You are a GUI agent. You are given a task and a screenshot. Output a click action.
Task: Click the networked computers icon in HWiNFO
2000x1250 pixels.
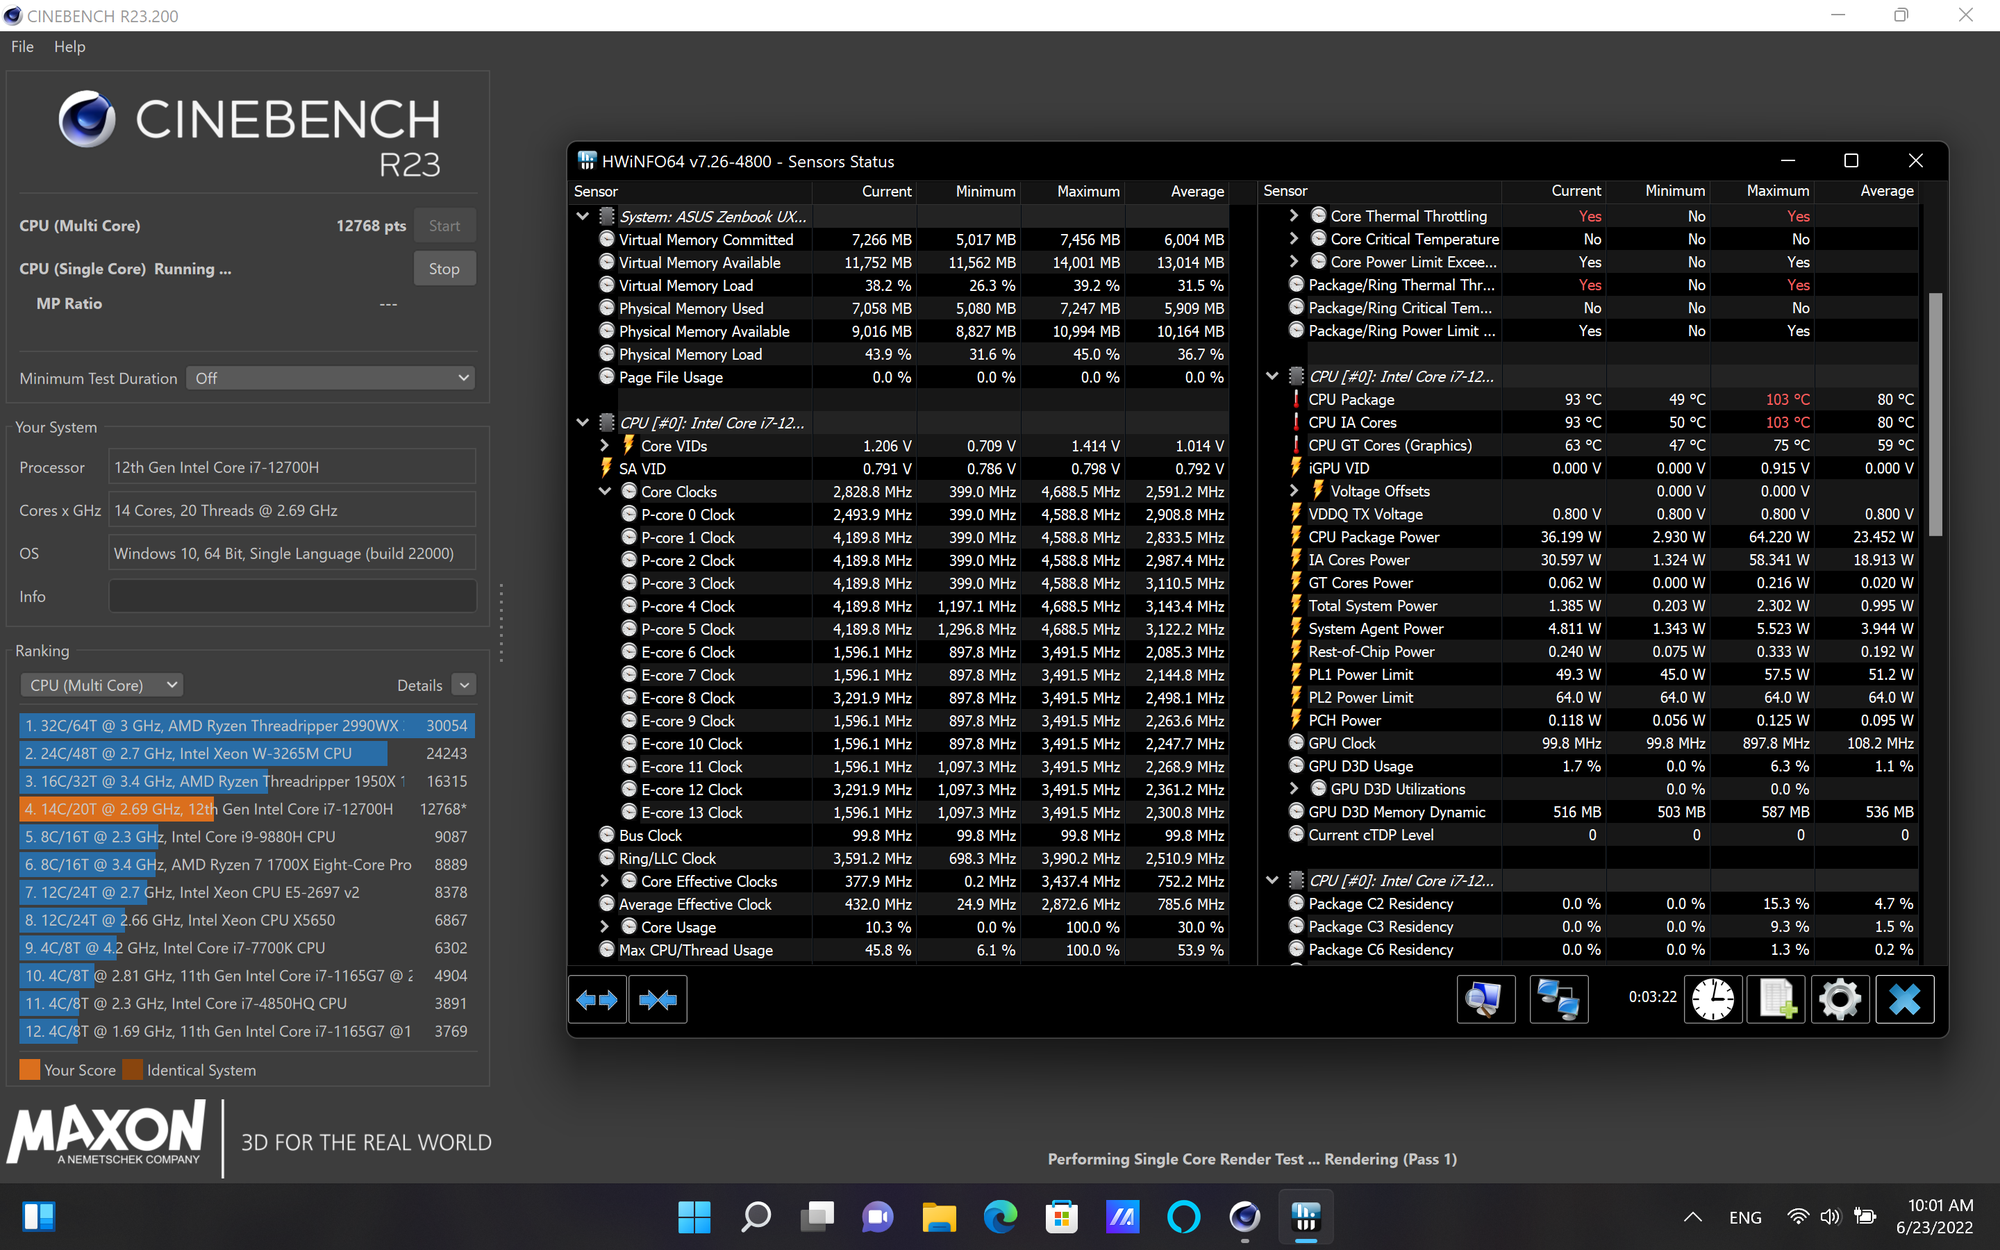pyautogui.click(x=1558, y=999)
